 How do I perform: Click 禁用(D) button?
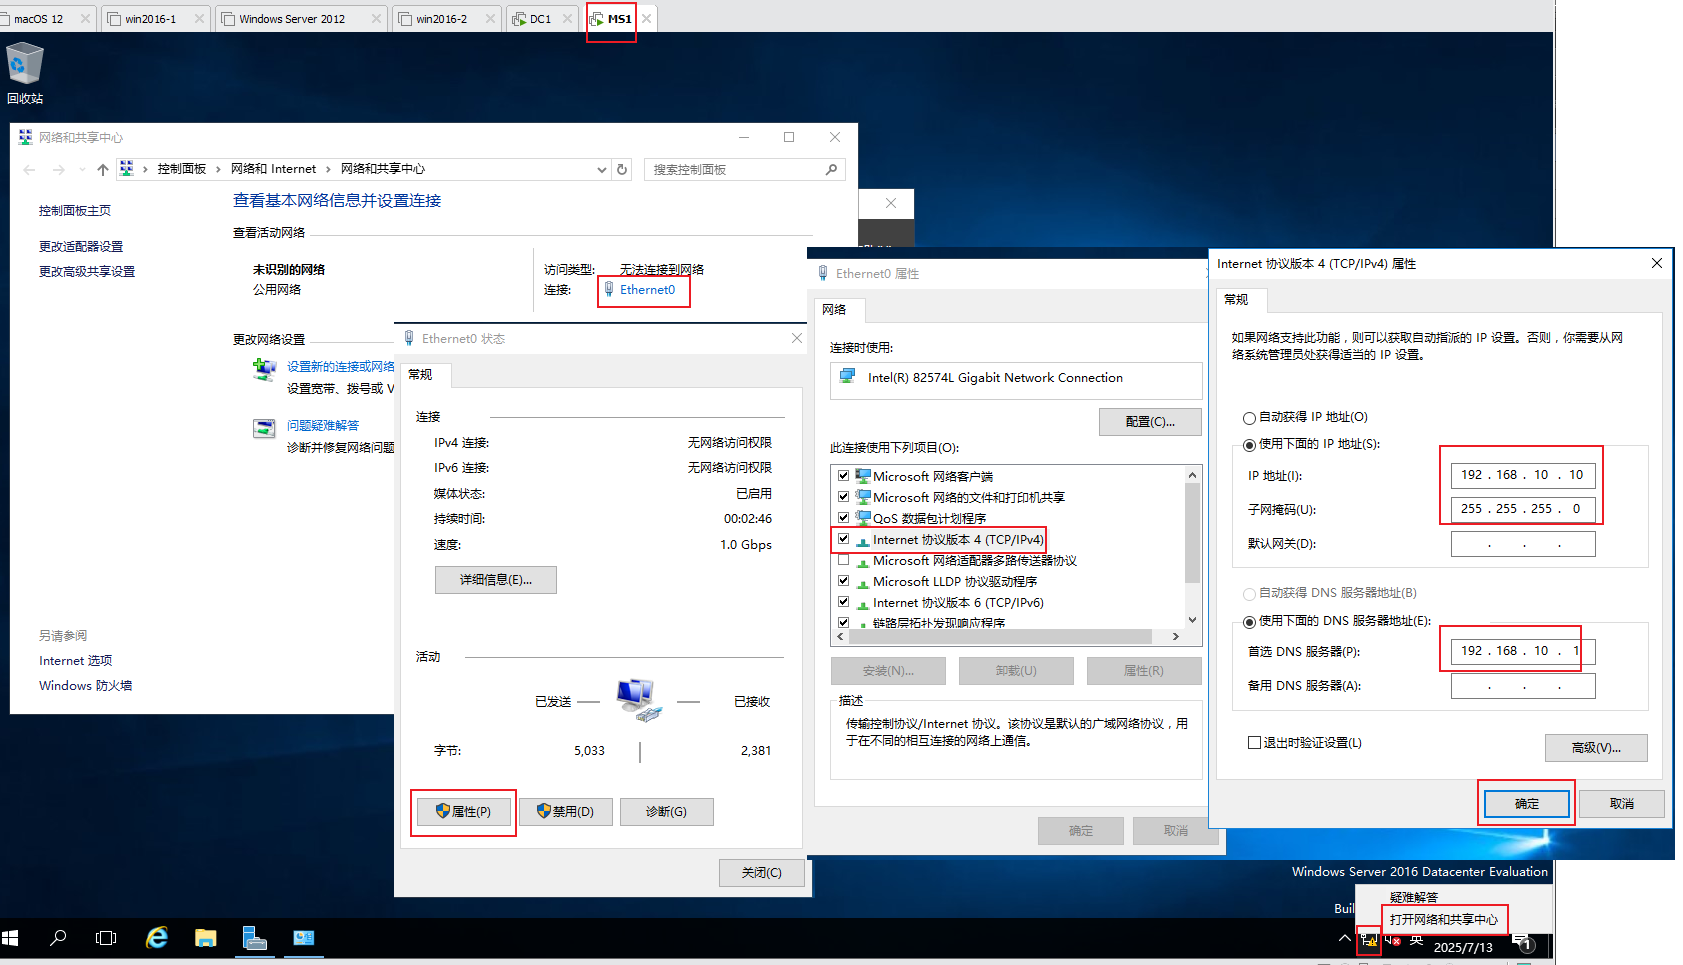566,812
